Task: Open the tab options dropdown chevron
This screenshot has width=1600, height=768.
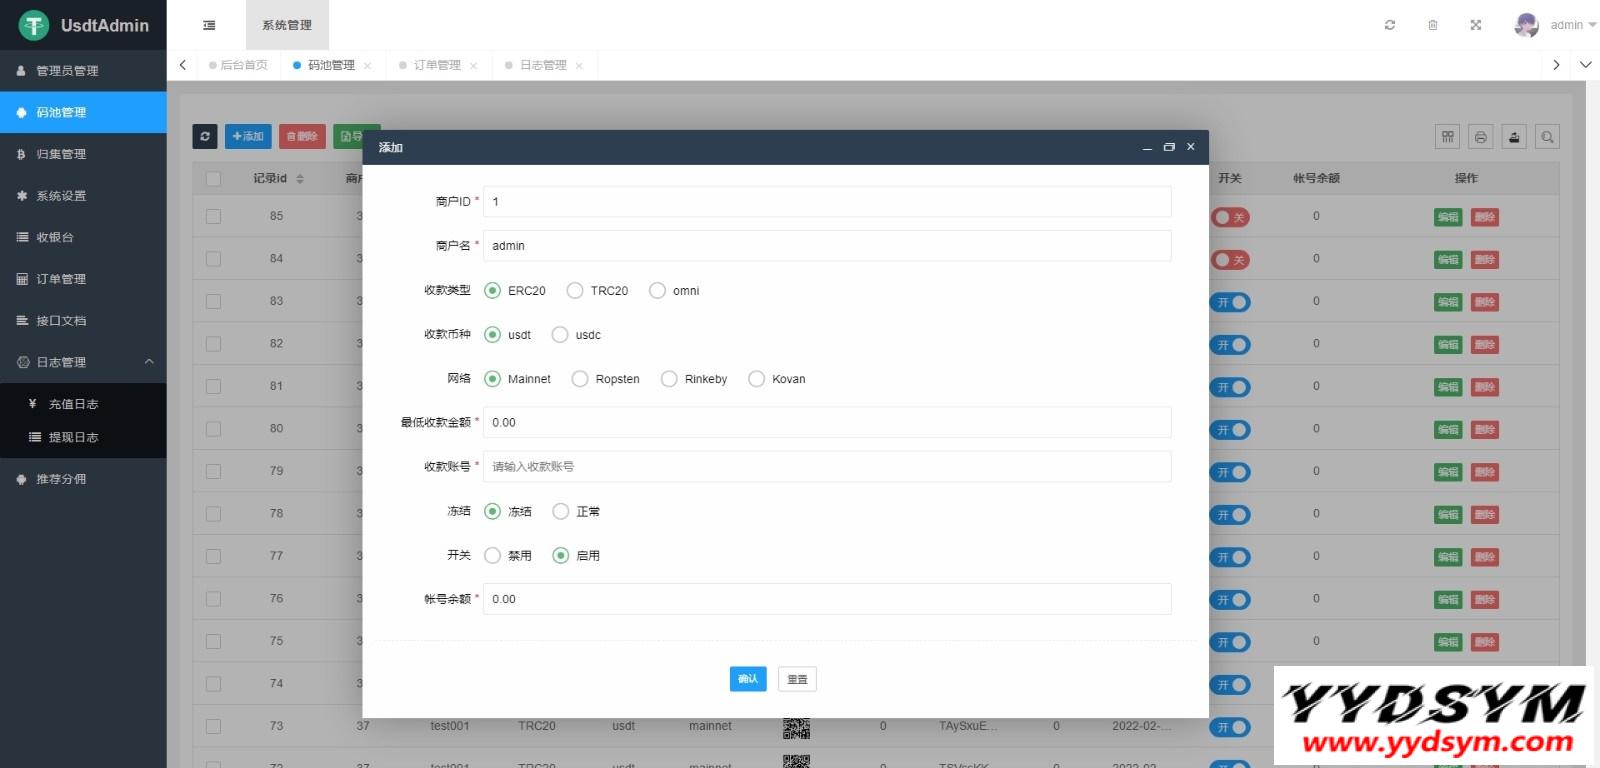Action: pyautogui.click(x=1586, y=65)
